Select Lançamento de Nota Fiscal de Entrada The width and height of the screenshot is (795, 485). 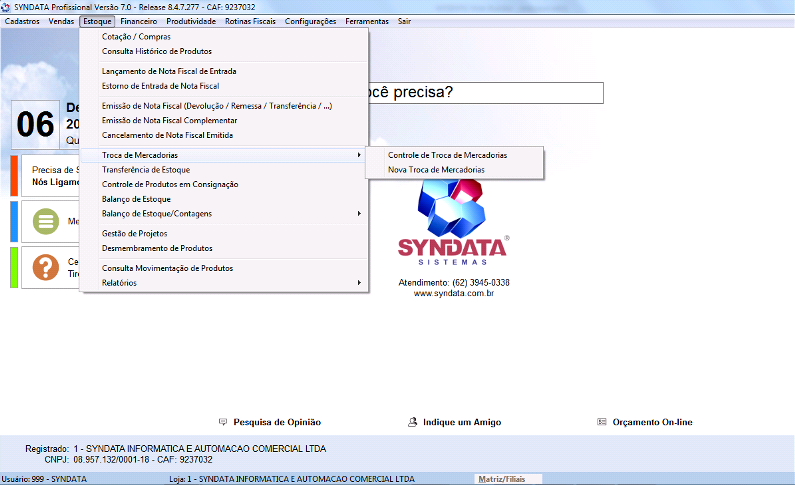point(224,71)
